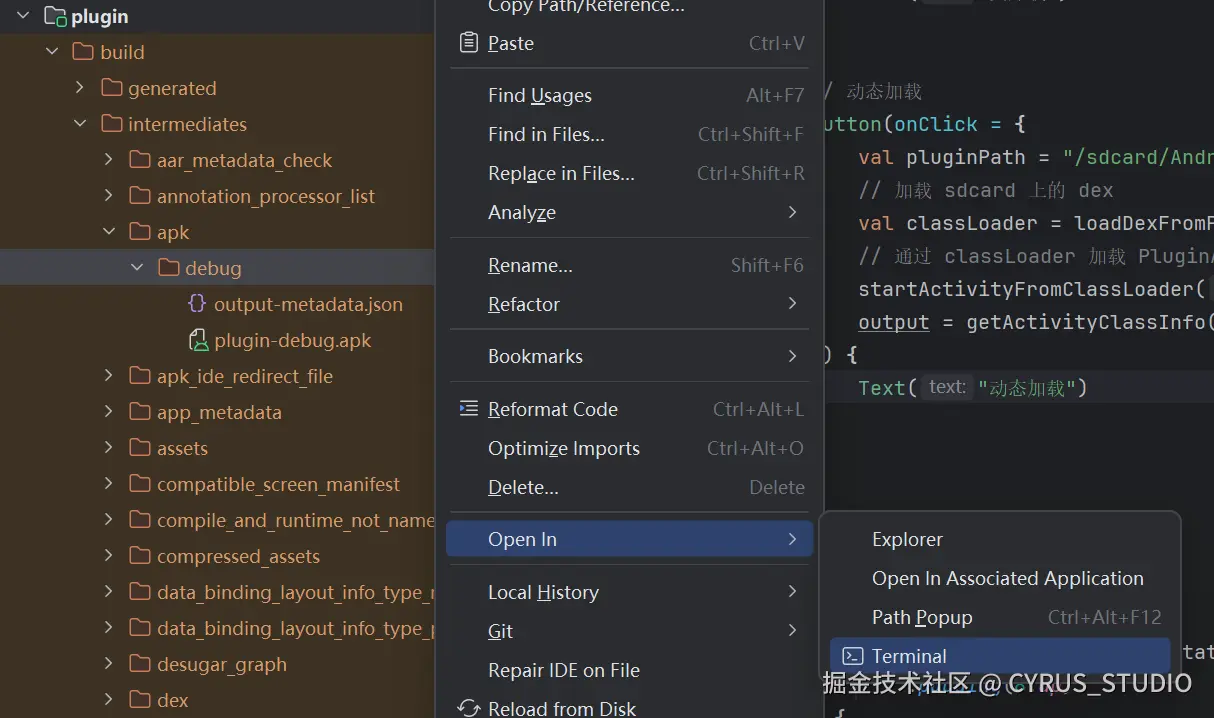Collapse the intermediates folder
This screenshot has width=1214, height=718.
pos(80,124)
